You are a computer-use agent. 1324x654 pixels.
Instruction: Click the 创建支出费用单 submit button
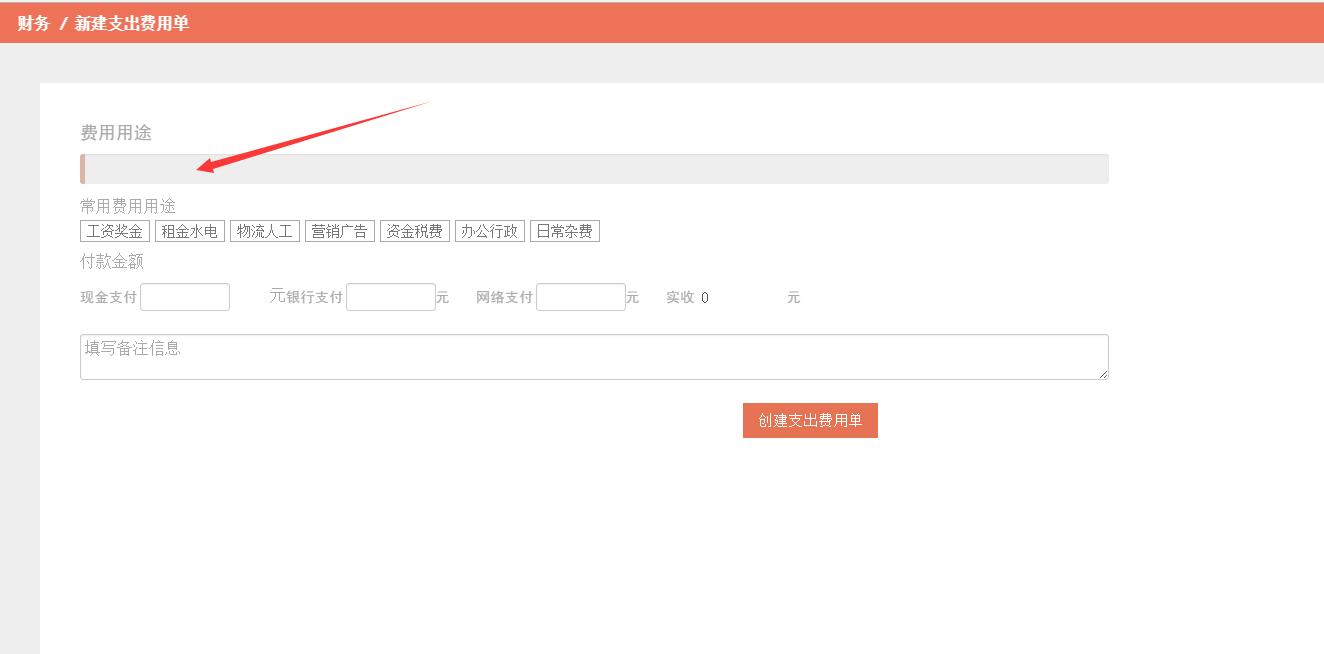click(x=809, y=420)
